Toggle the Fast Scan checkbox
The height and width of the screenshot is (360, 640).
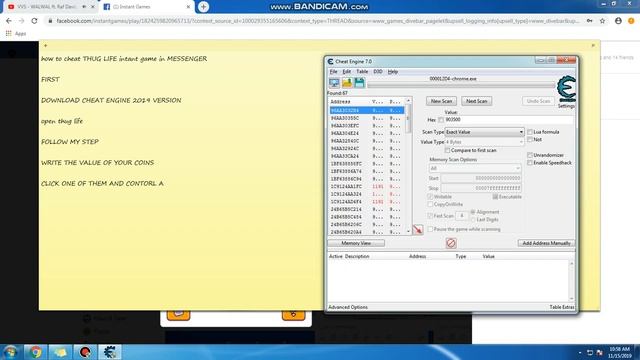(x=430, y=216)
